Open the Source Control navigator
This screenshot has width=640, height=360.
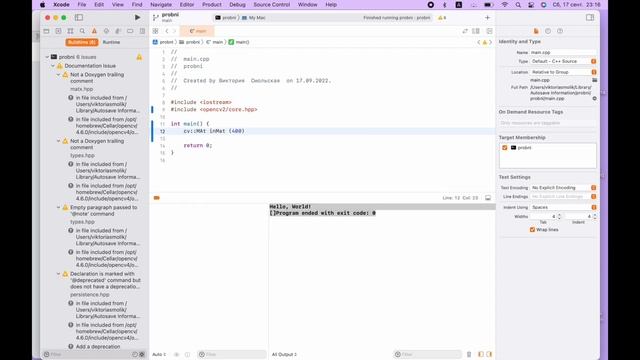[58, 31]
